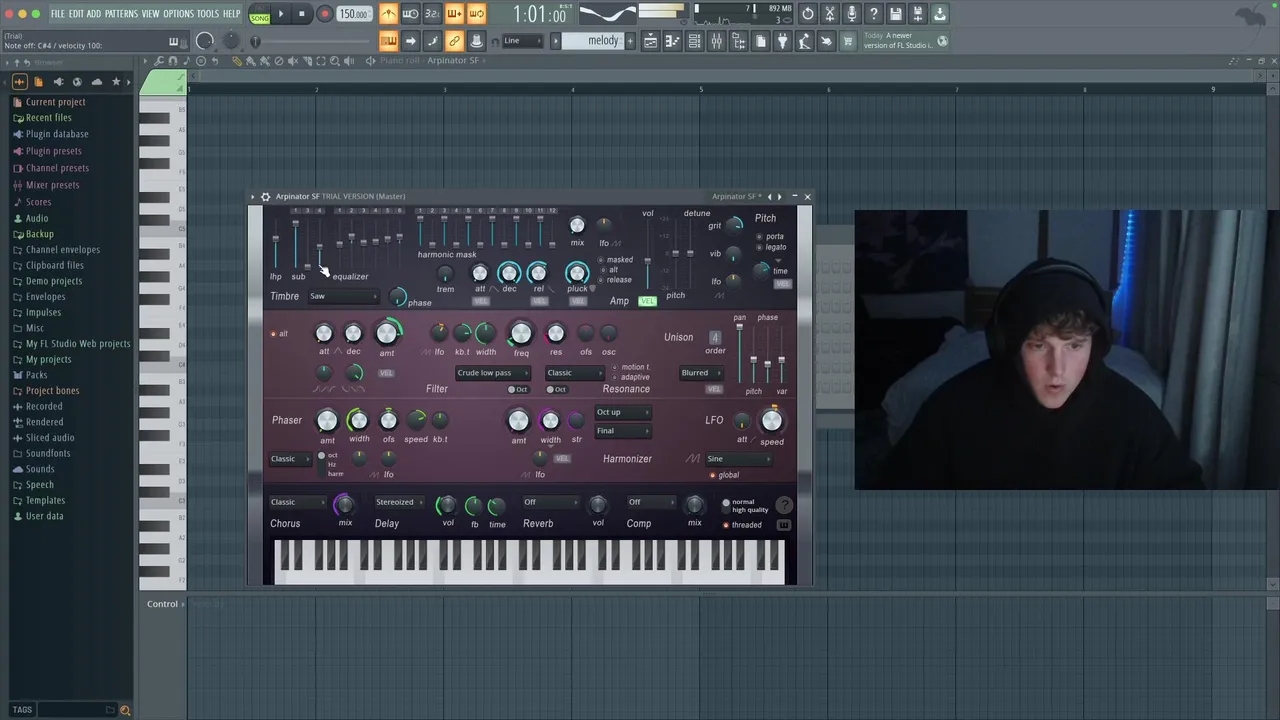Open the Sine LFO shape dropdown
Screen dimensions: 1280x720
point(739,459)
